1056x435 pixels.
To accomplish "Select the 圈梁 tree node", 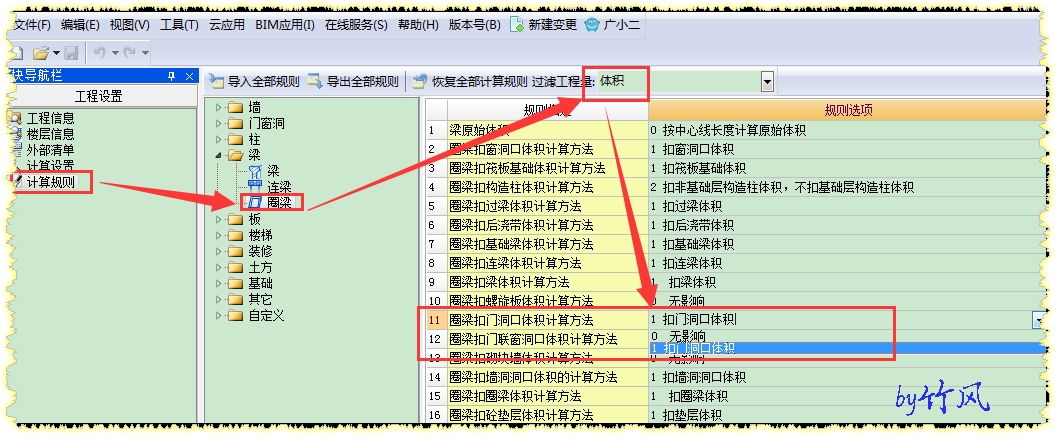I will point(279,203).
